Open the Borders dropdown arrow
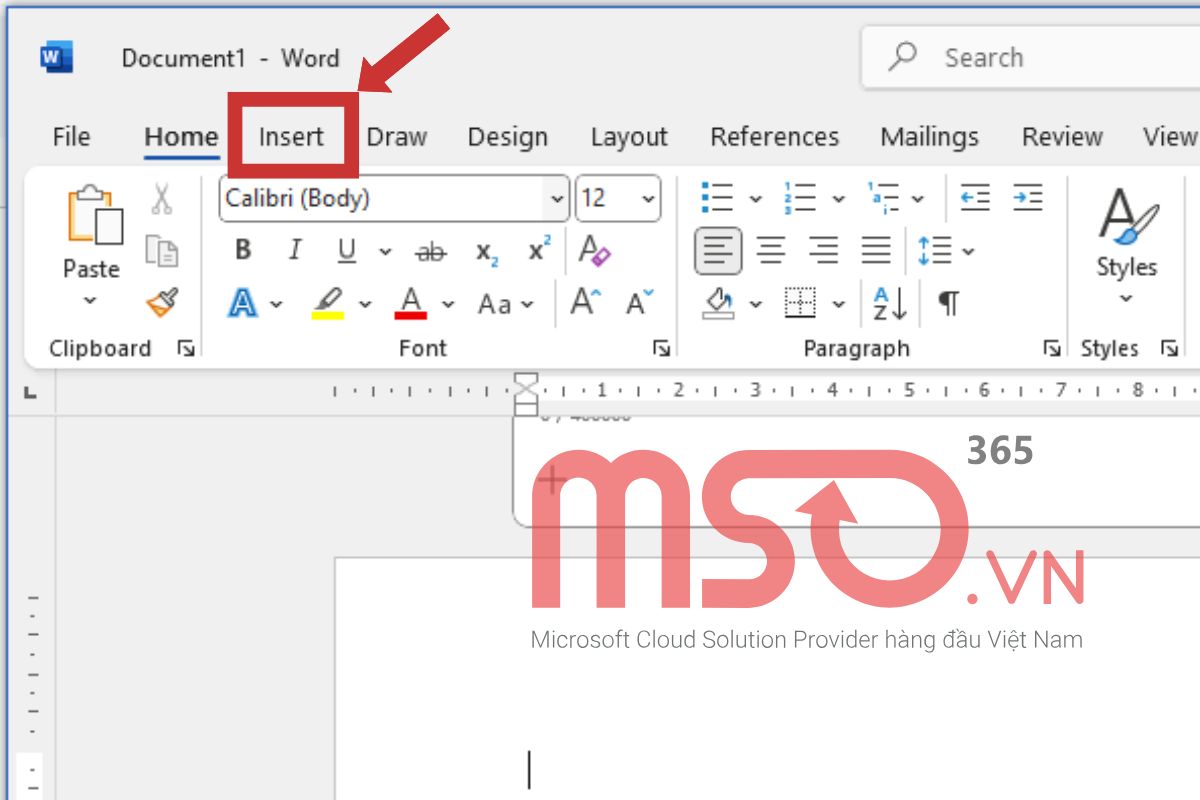Screen dimensions: 1200x800 (x=838, y=304)
